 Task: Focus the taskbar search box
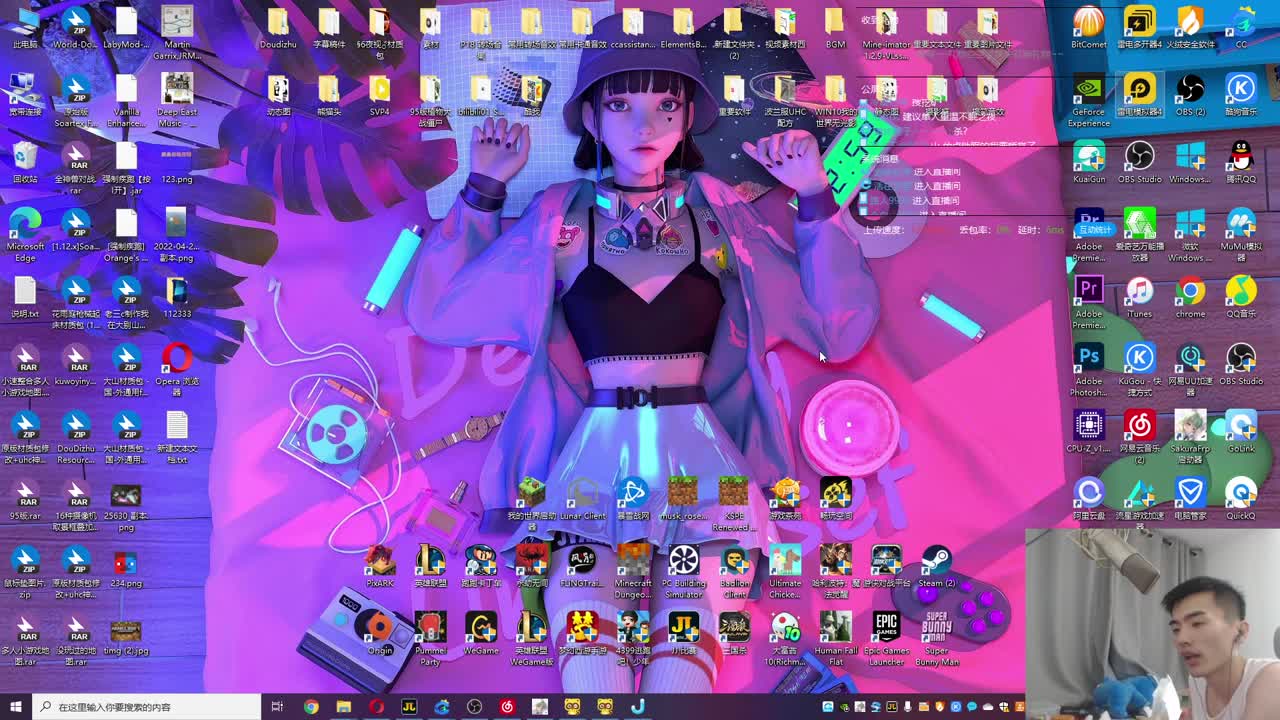[146, 707]
